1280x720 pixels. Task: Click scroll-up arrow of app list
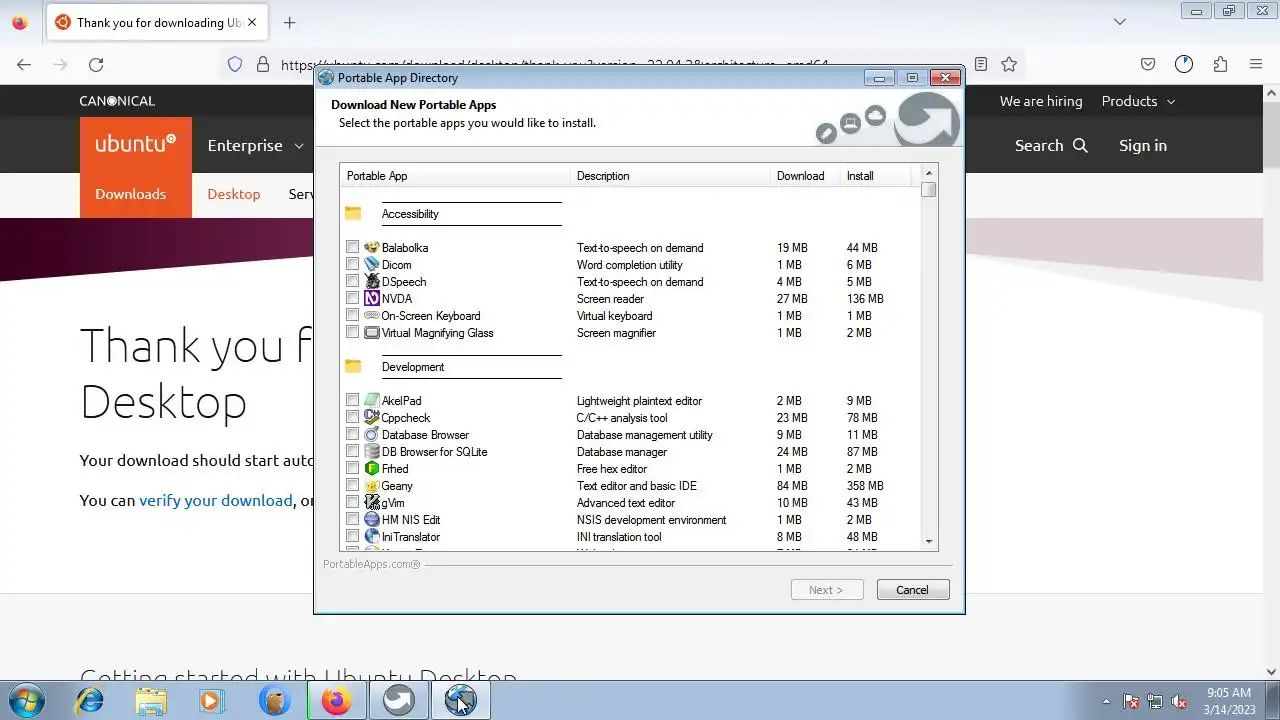click(x=929, y=173)
